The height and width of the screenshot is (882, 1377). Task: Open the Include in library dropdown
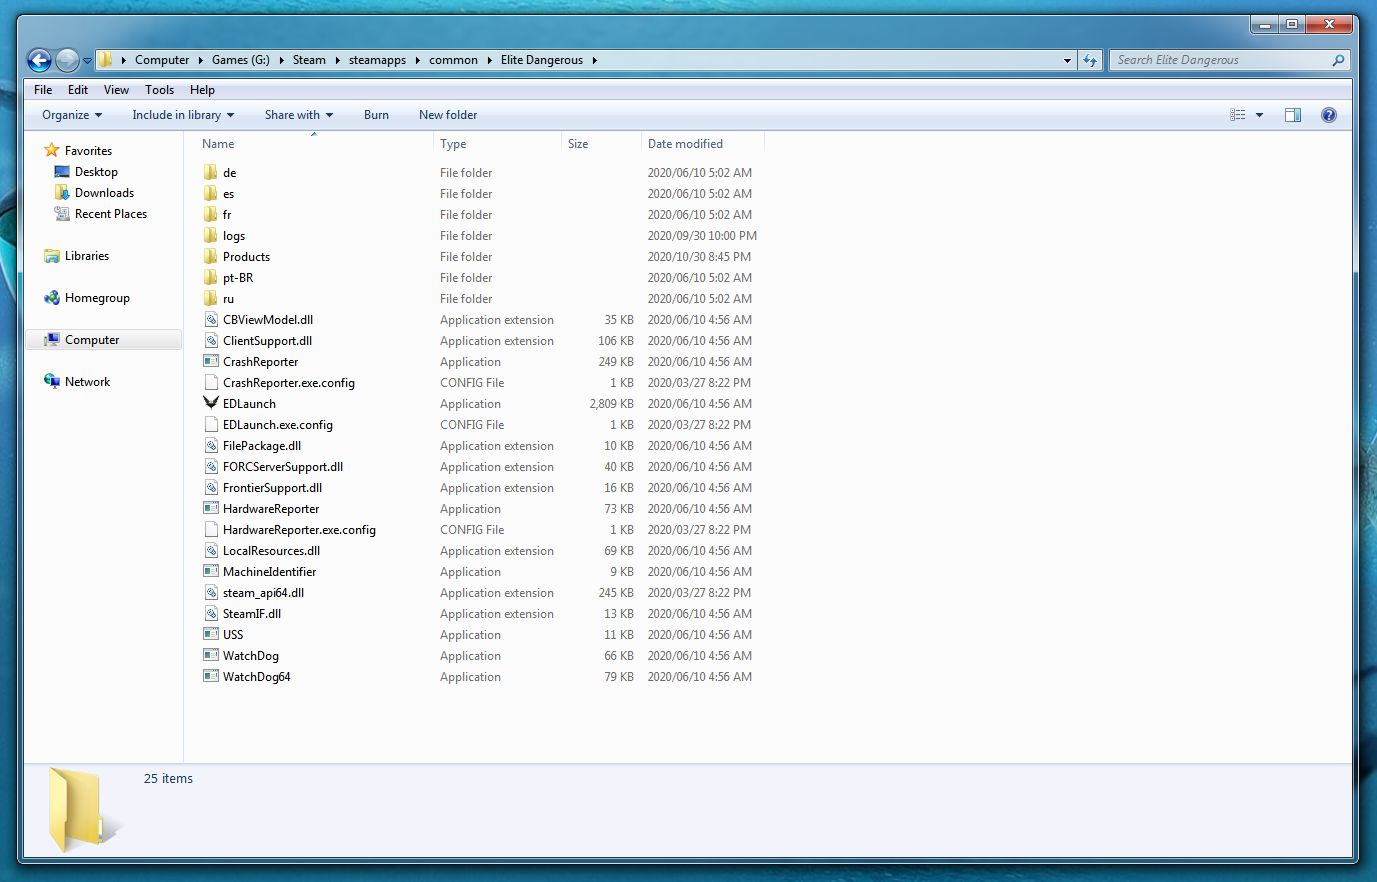183,115
